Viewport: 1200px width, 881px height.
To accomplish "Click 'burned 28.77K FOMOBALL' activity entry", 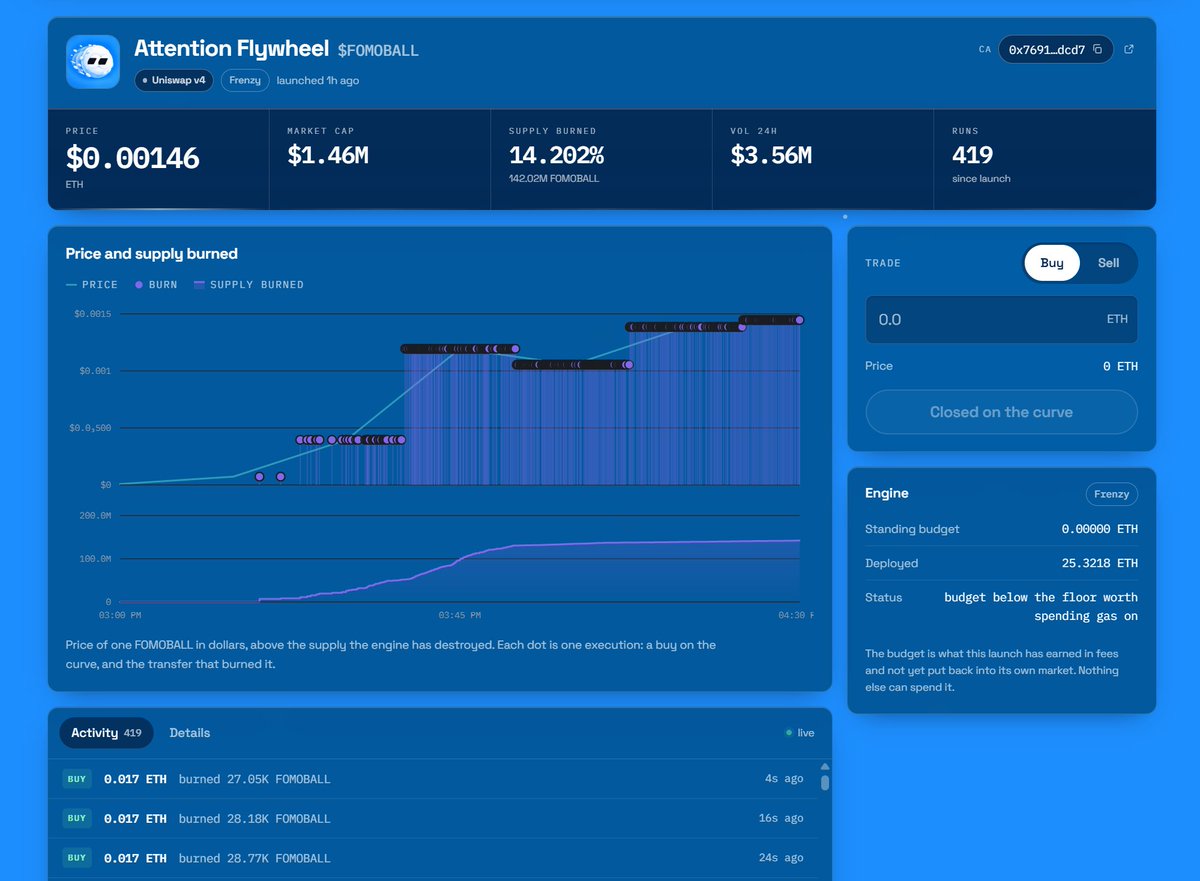I will (255, 858).
